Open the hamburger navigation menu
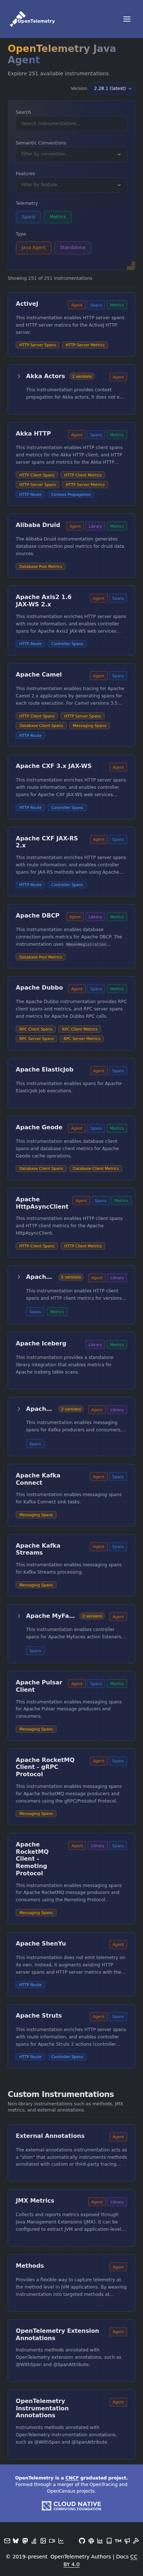The height and width of the screenshot is (2576, 143). click(126, 19)
